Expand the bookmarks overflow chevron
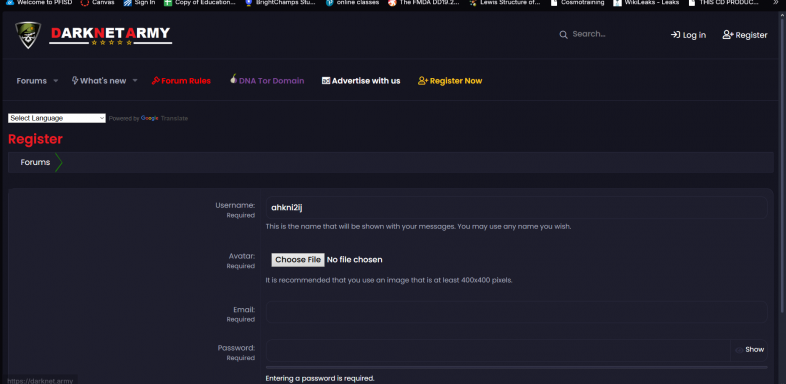The width and height of the screenshot is (786, 384). pos(776,3)
